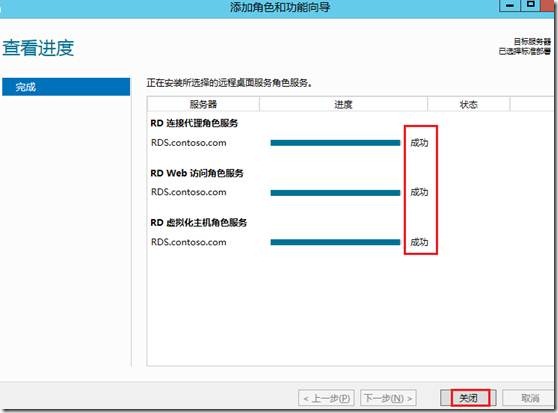Click the 查看进度 page title
This screenshot has width=558, height=413.
click(38, 48)
